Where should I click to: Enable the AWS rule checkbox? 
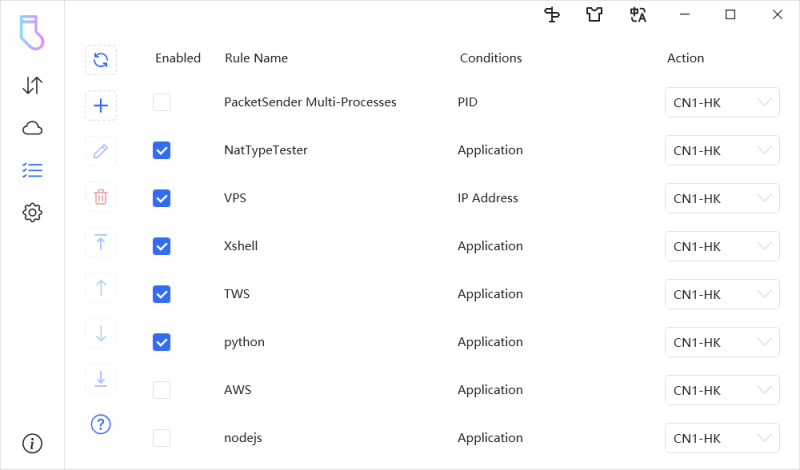(161, 390)
